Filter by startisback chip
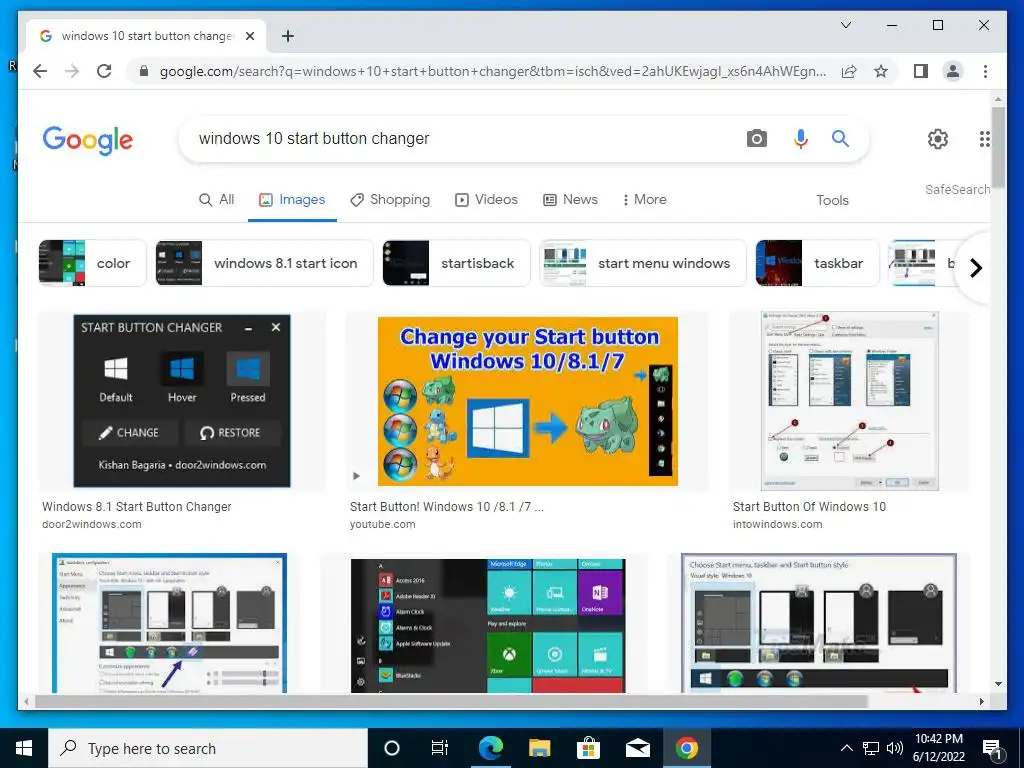 coord(456,263)
